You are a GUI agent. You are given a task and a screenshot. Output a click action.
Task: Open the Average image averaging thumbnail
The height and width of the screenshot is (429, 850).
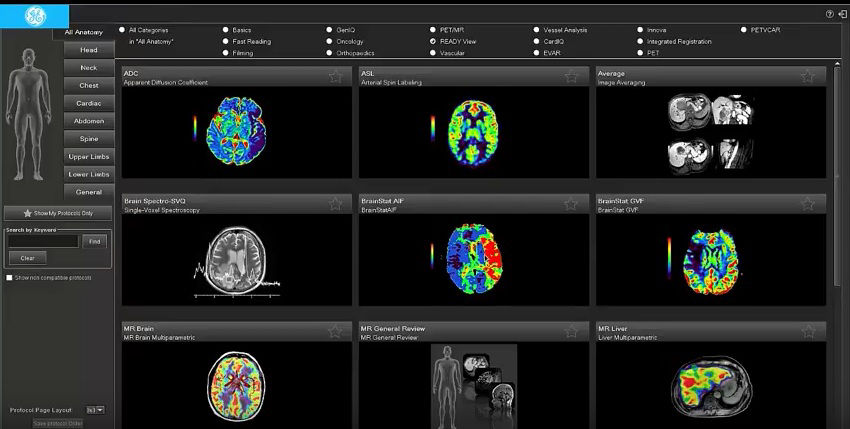click(x=711, y=132)
